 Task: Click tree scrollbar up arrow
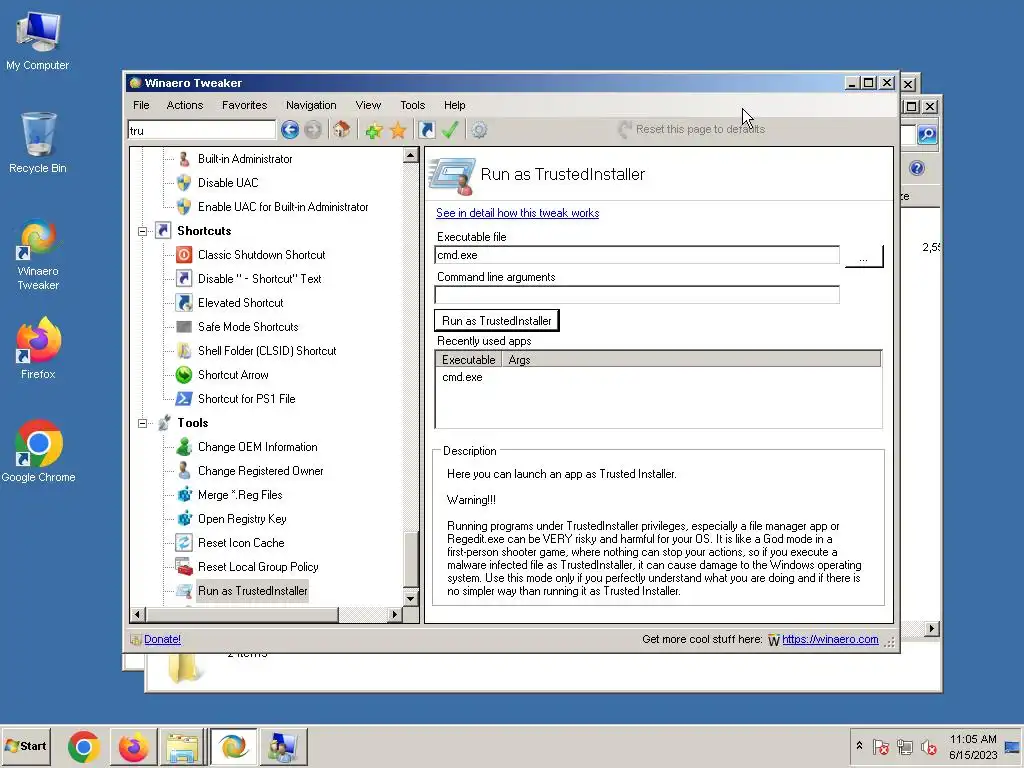click(411, 155)
